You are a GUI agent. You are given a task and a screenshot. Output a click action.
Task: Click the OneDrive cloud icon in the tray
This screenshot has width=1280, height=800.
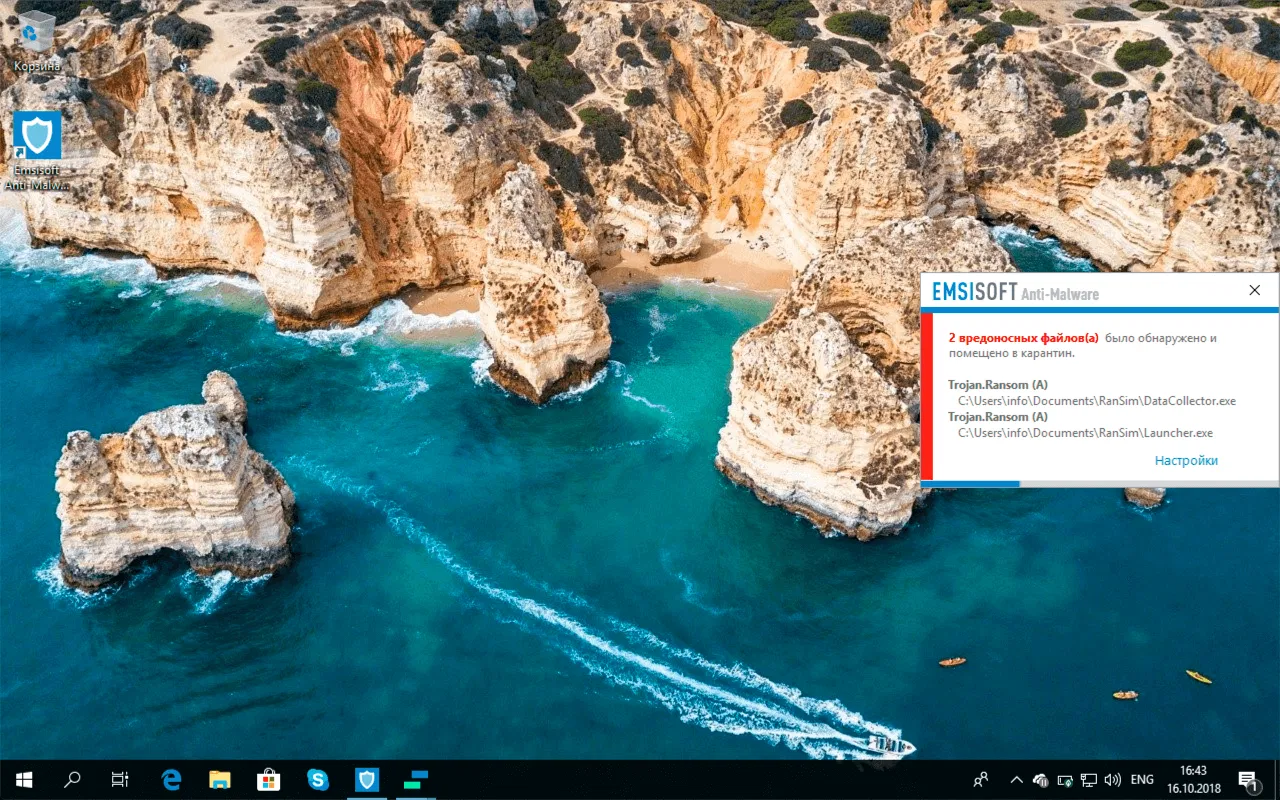[x=1039, y=780]
